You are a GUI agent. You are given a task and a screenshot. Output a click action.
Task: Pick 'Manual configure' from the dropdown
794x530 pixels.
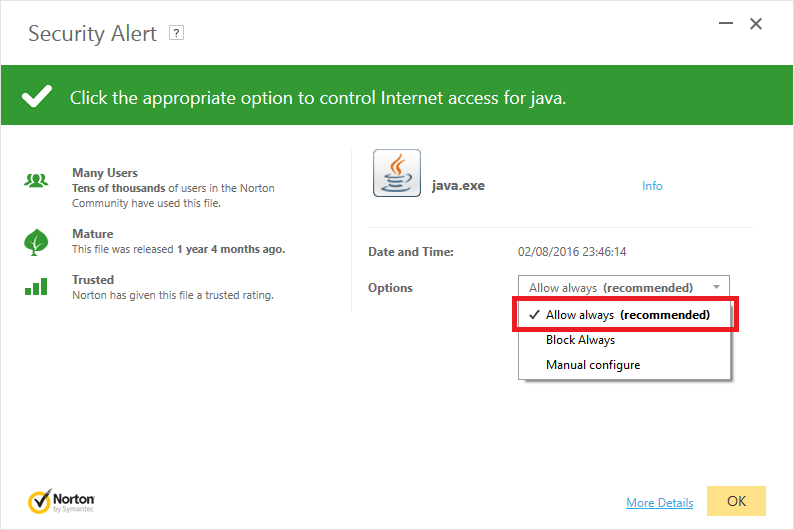(593, 365)
